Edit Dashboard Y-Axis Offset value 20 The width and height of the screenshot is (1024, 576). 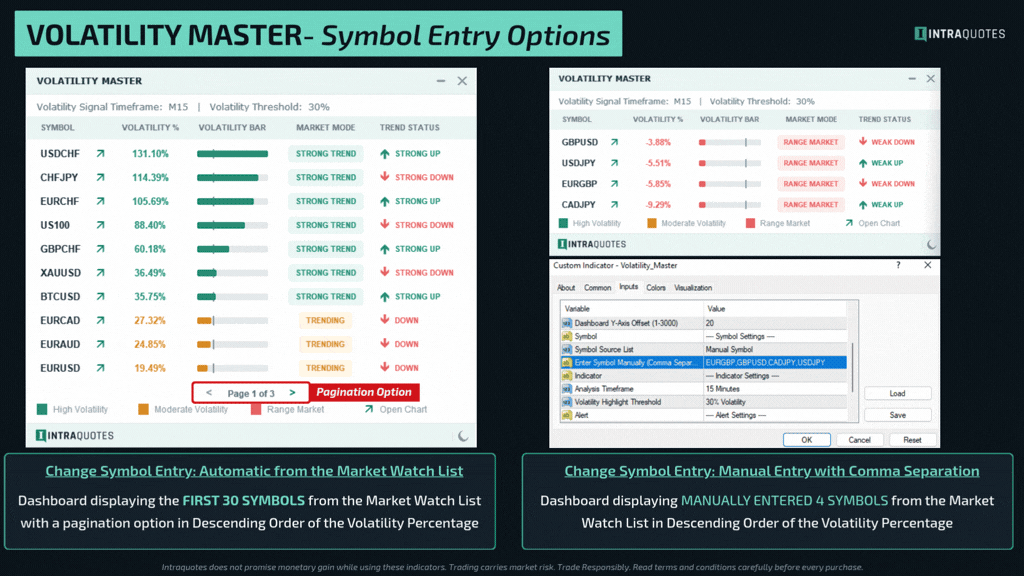(775, 323)
